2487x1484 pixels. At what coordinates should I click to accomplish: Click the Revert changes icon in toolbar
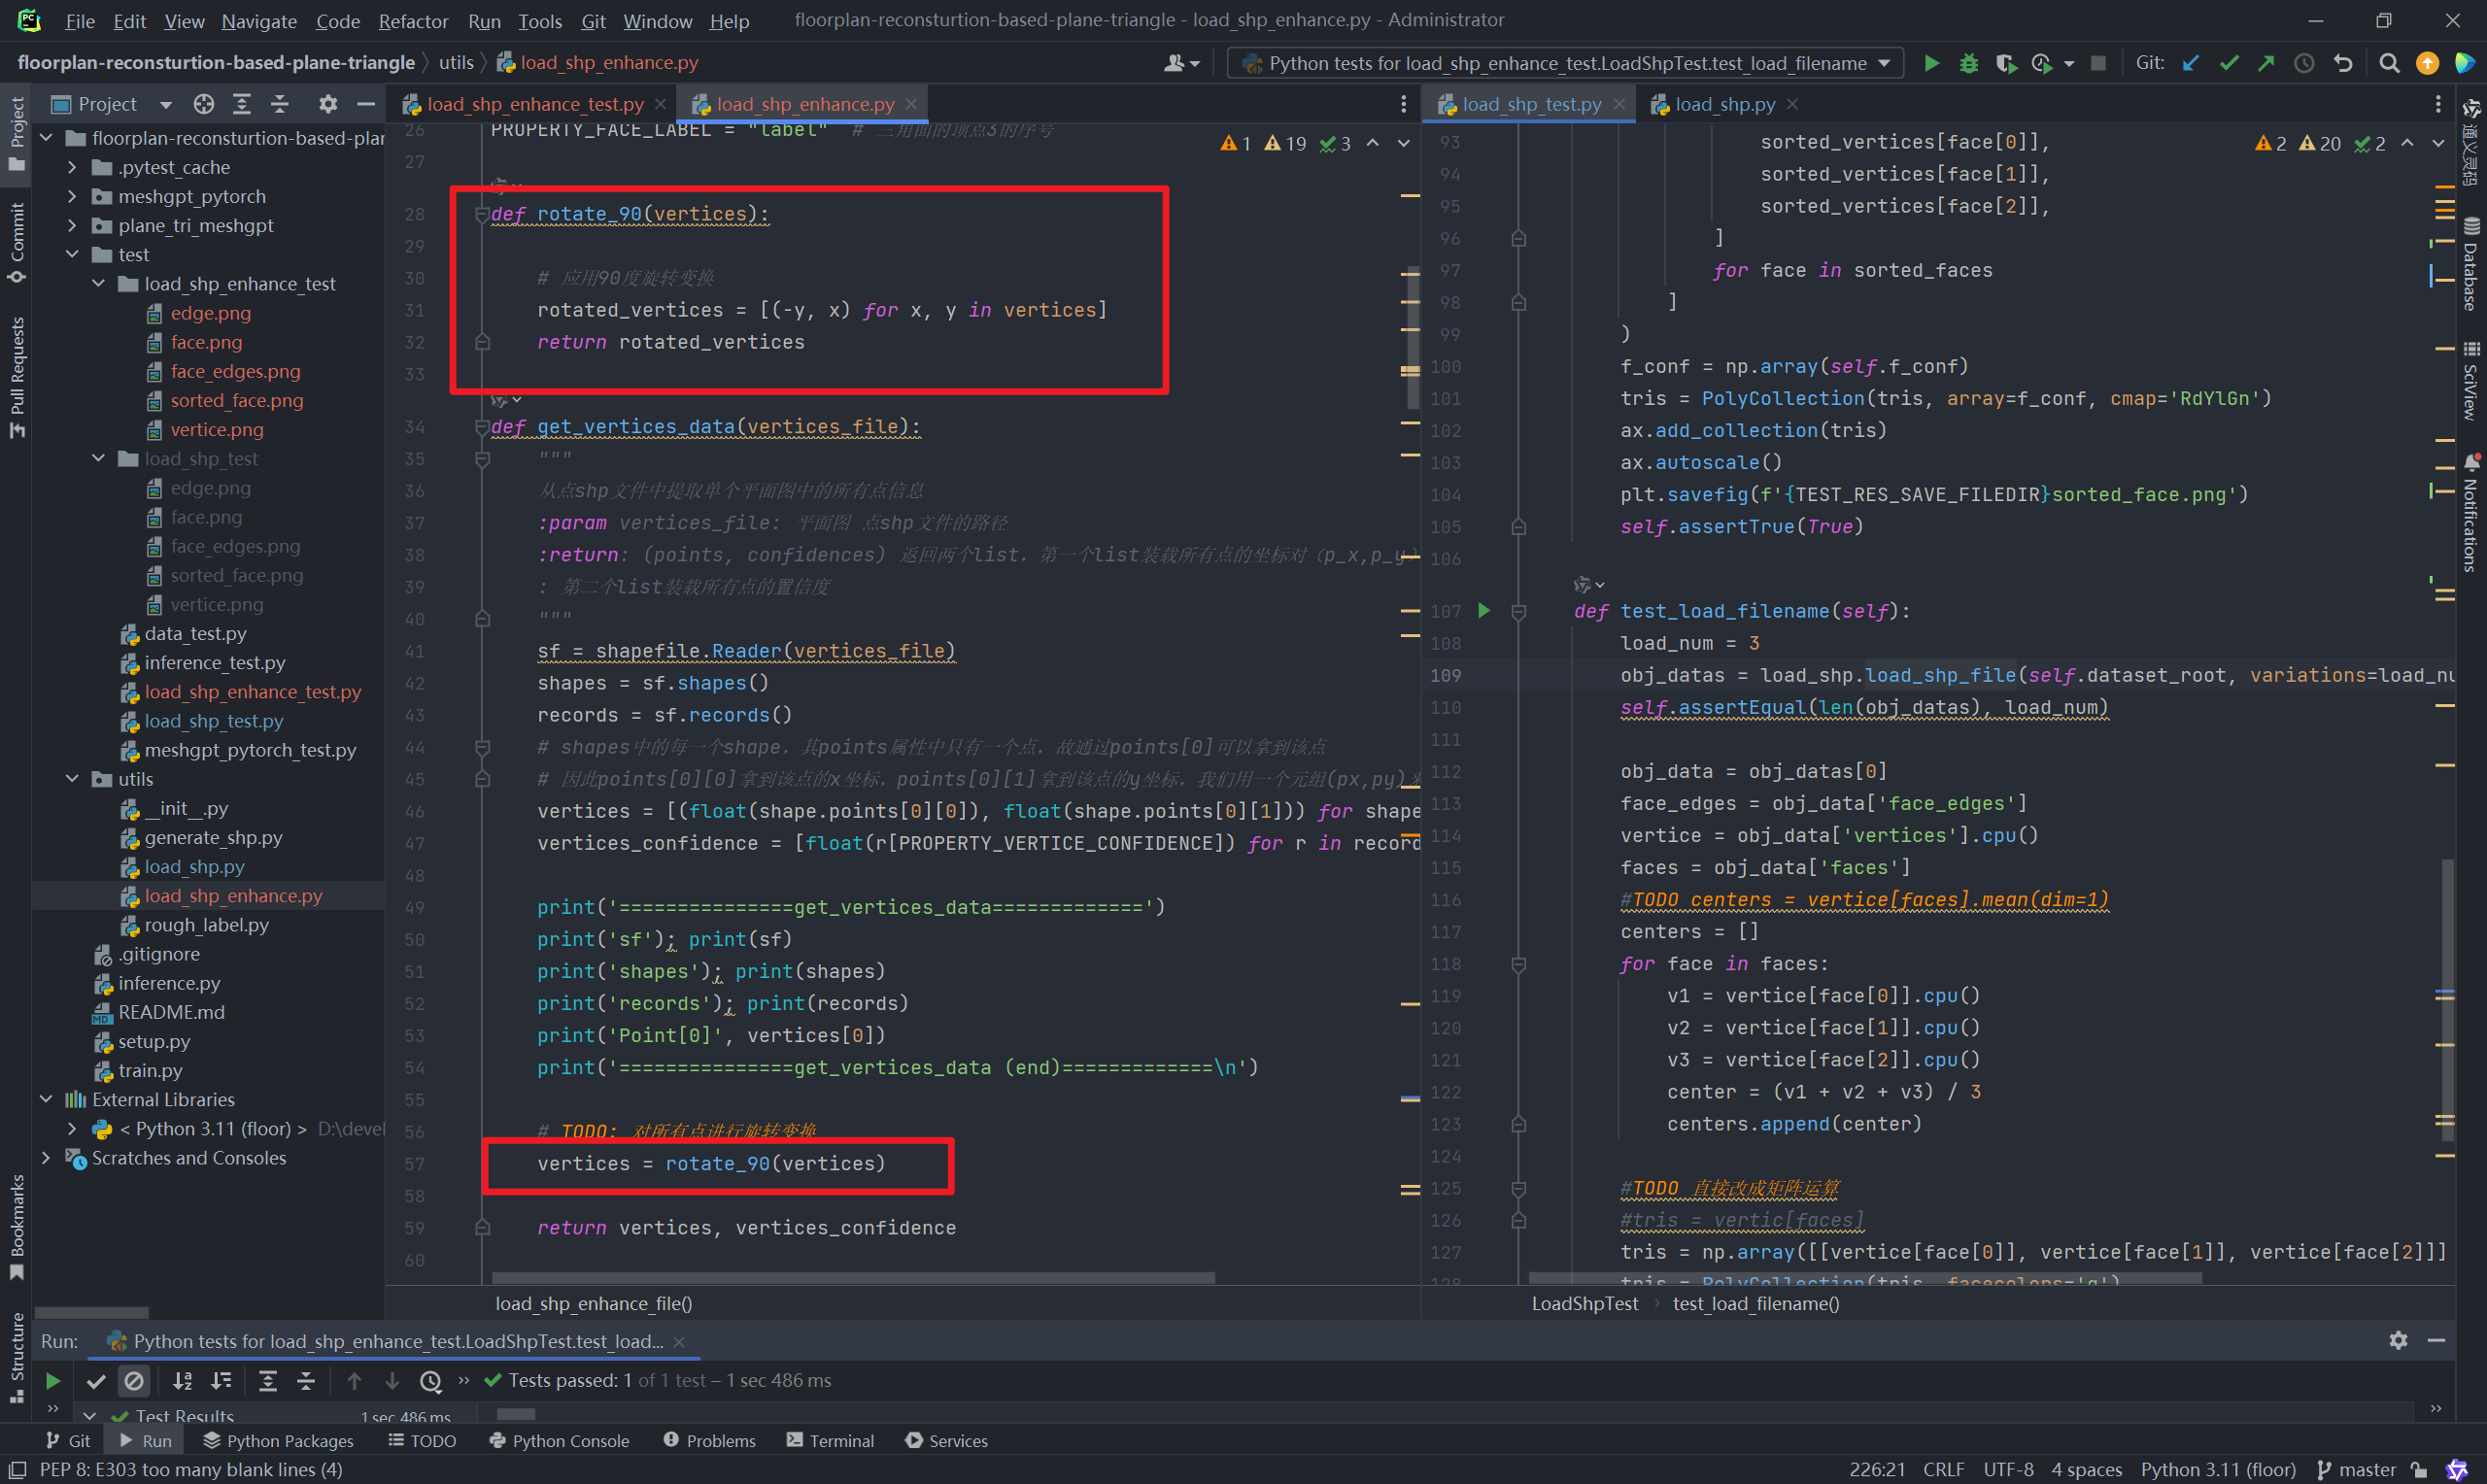(2342, 65)
